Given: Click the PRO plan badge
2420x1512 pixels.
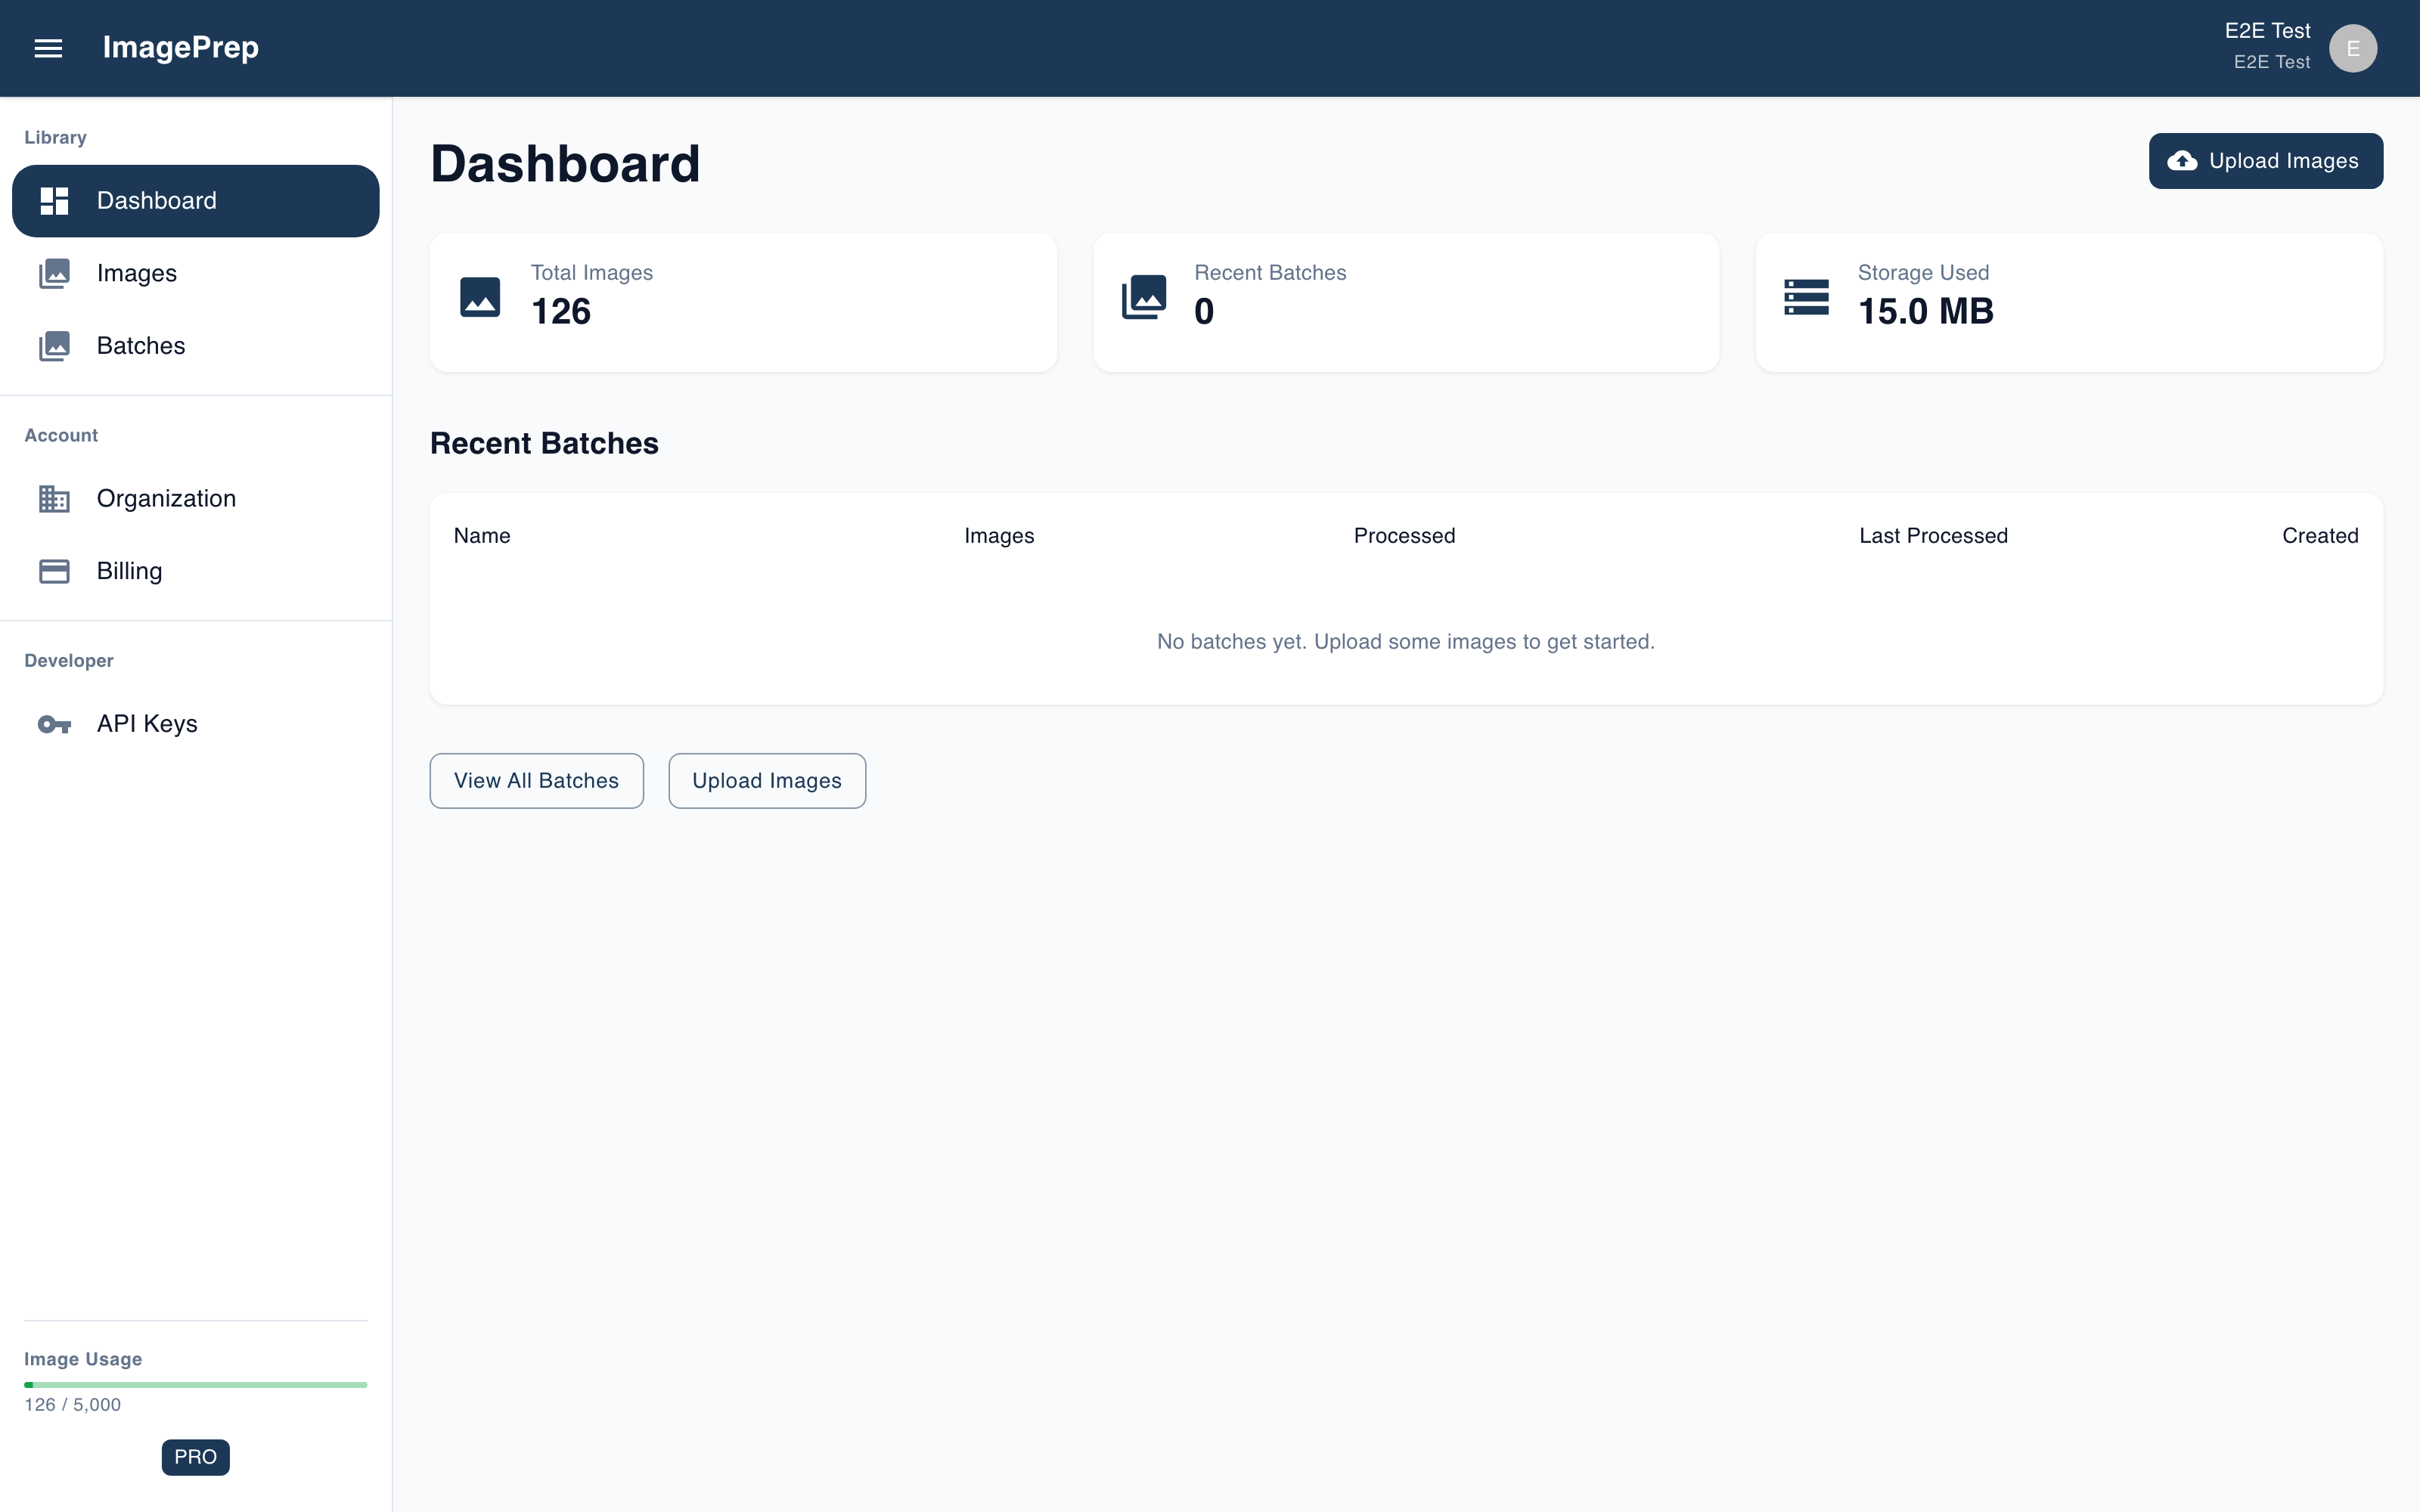Looking at the screenshot, I should (196, 1457).
